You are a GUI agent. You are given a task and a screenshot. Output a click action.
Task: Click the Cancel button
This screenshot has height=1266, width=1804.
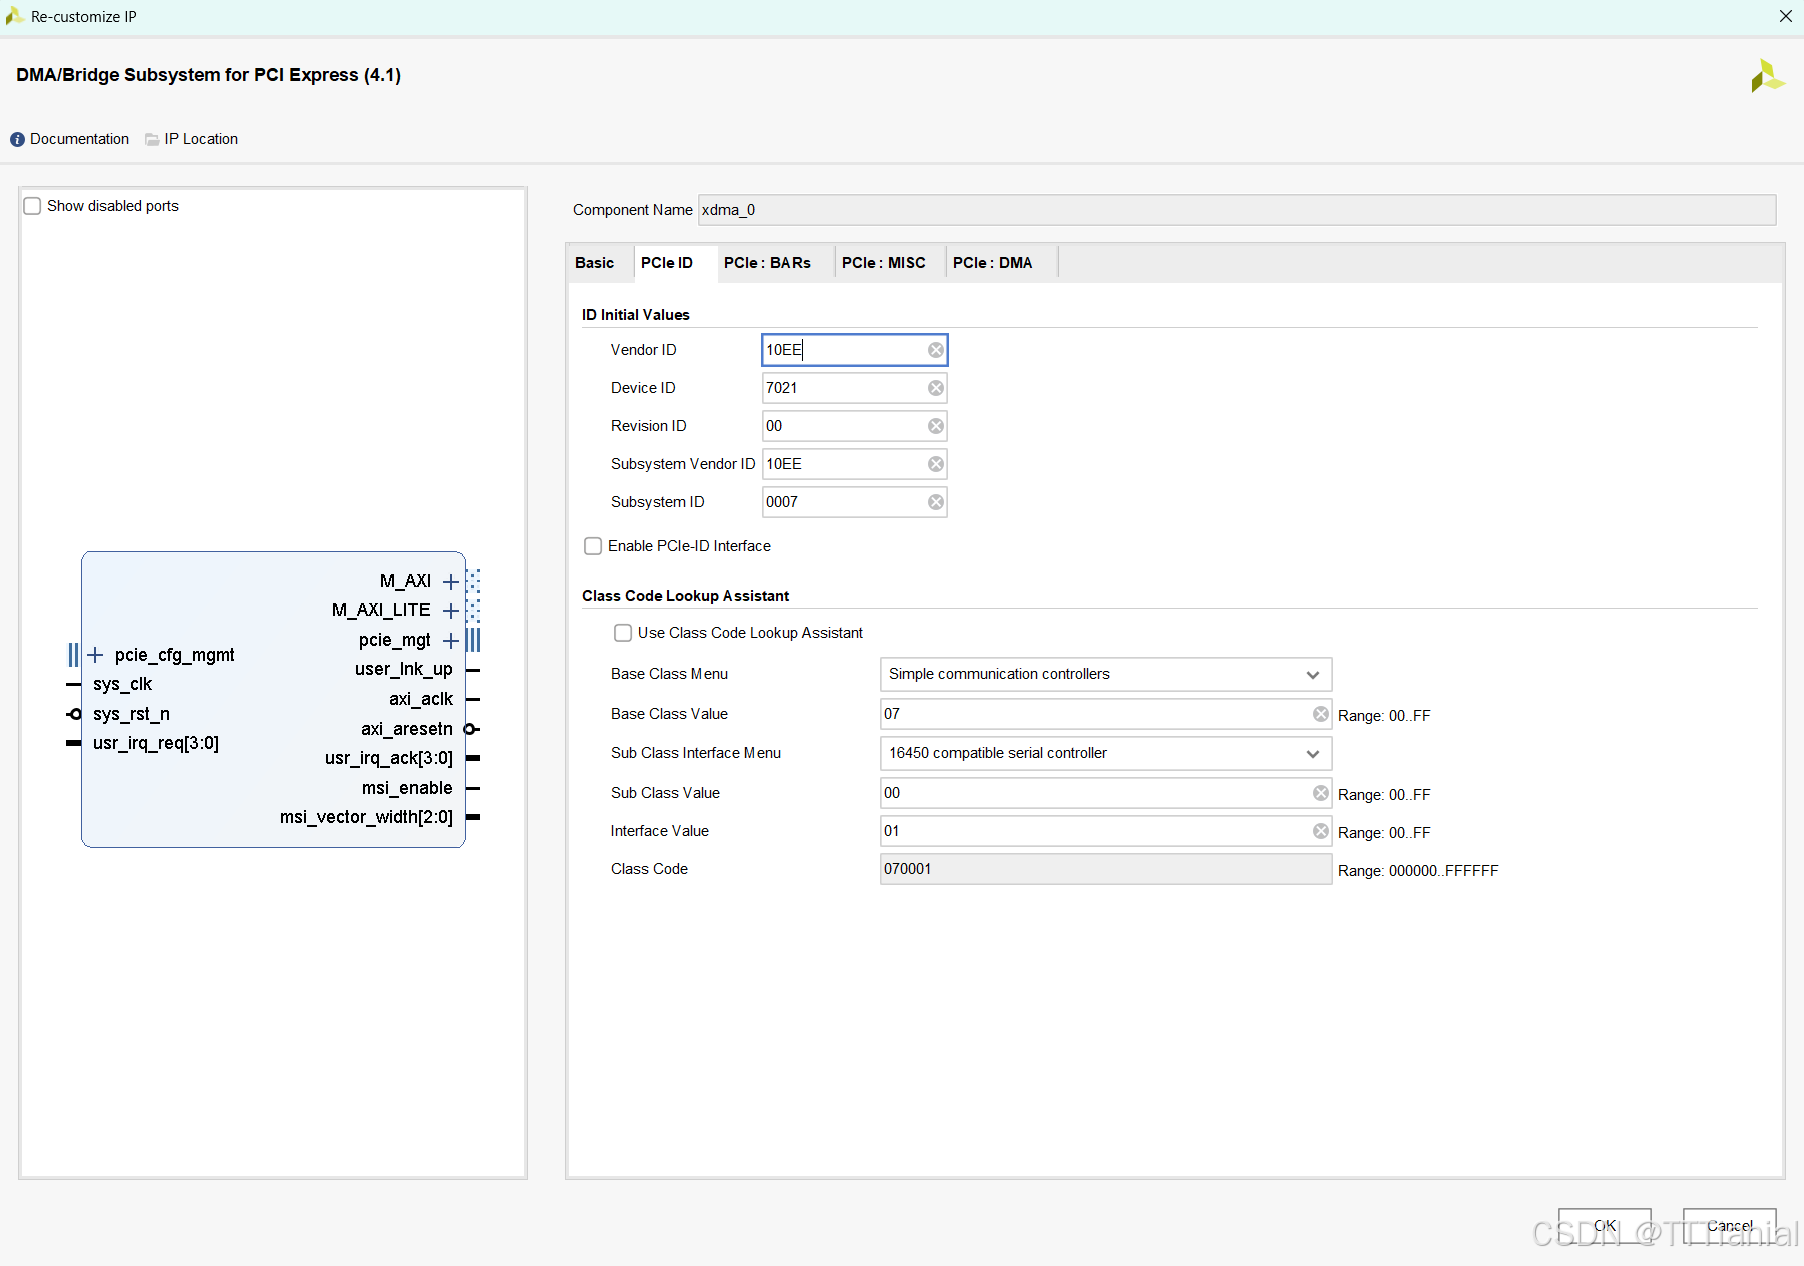(1730, 1226)
